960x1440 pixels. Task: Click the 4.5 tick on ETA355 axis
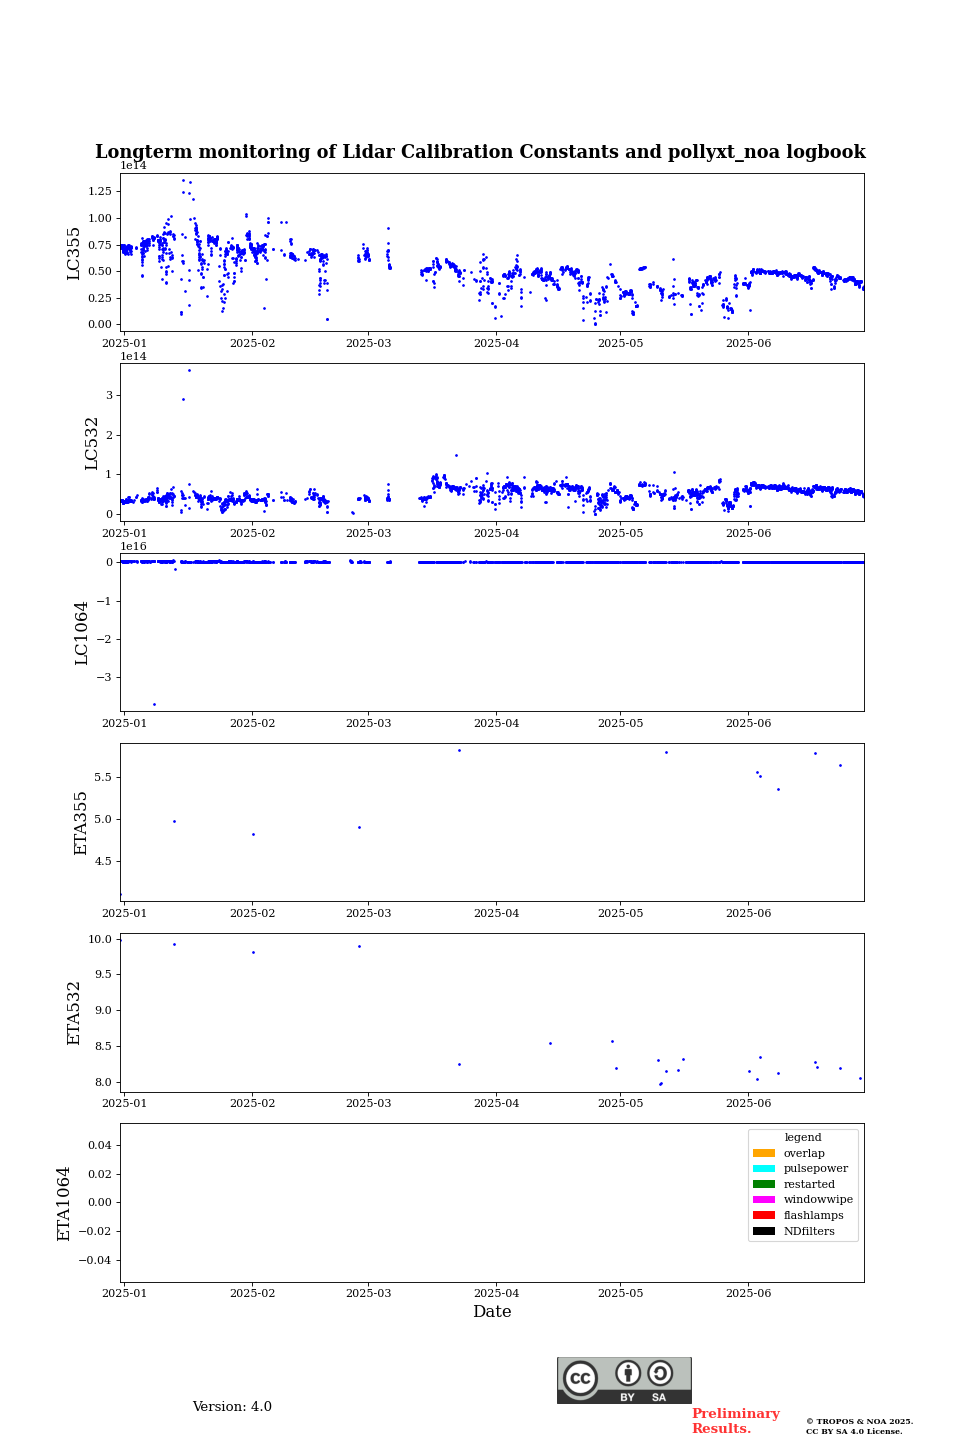pos(104,861)
